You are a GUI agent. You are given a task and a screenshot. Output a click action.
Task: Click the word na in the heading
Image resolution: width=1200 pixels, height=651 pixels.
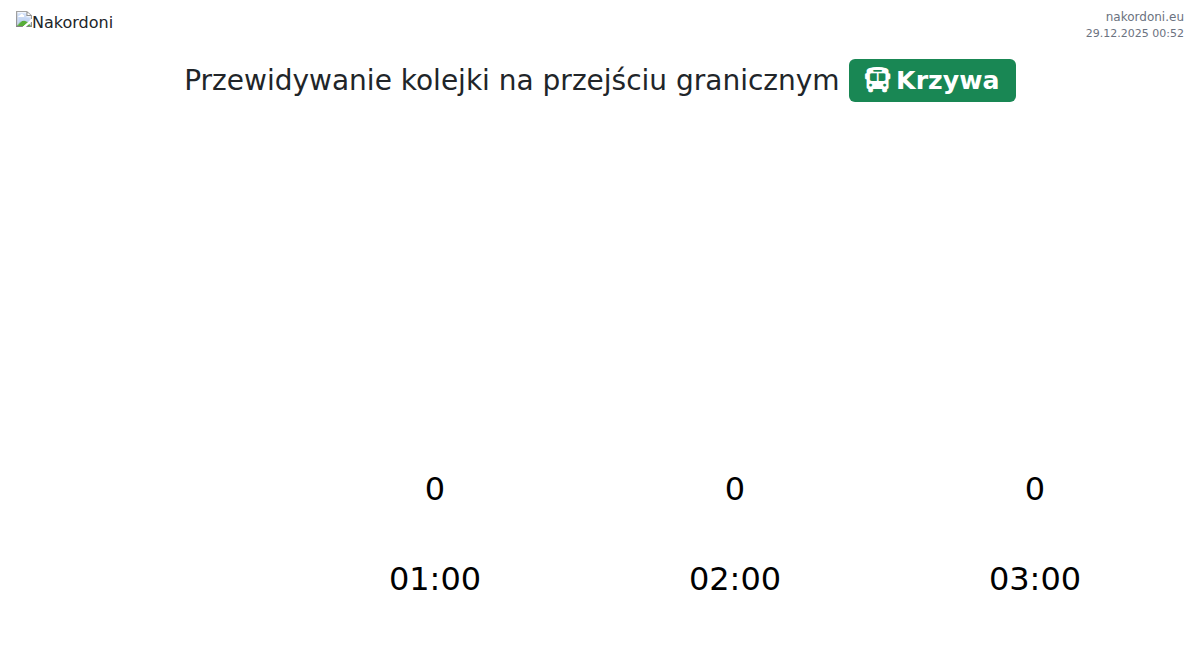click(x=516, y=80)
